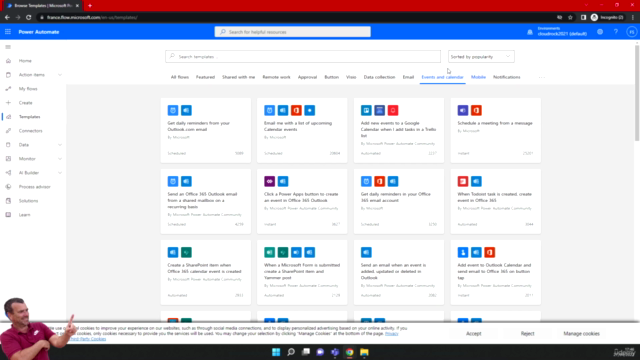640x360 pixels.
Task: Expand the Action items section
Action: coord(60,75)
